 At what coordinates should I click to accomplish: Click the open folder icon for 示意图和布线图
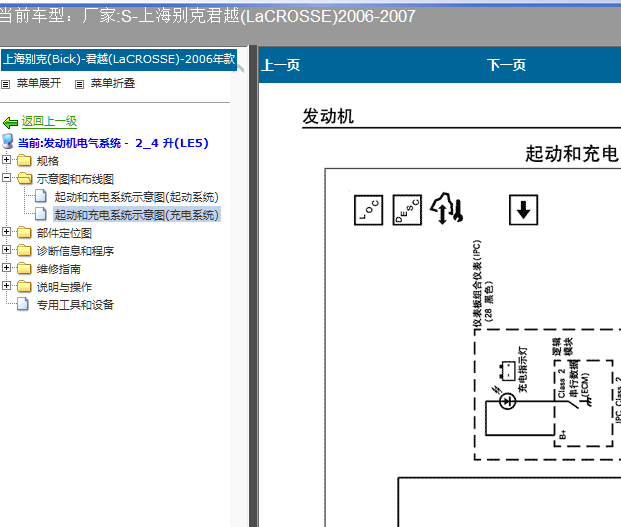25,178
